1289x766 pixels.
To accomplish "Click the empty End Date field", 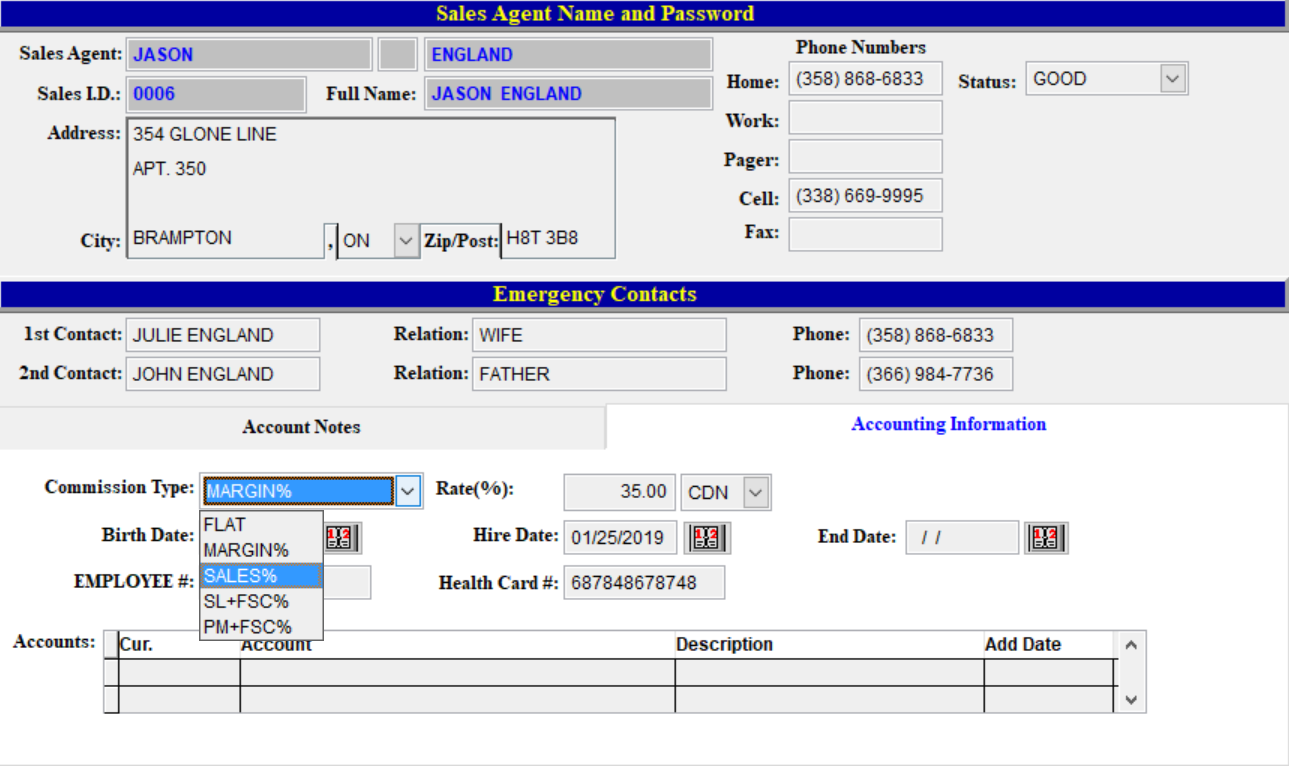I will coord(962,538).
